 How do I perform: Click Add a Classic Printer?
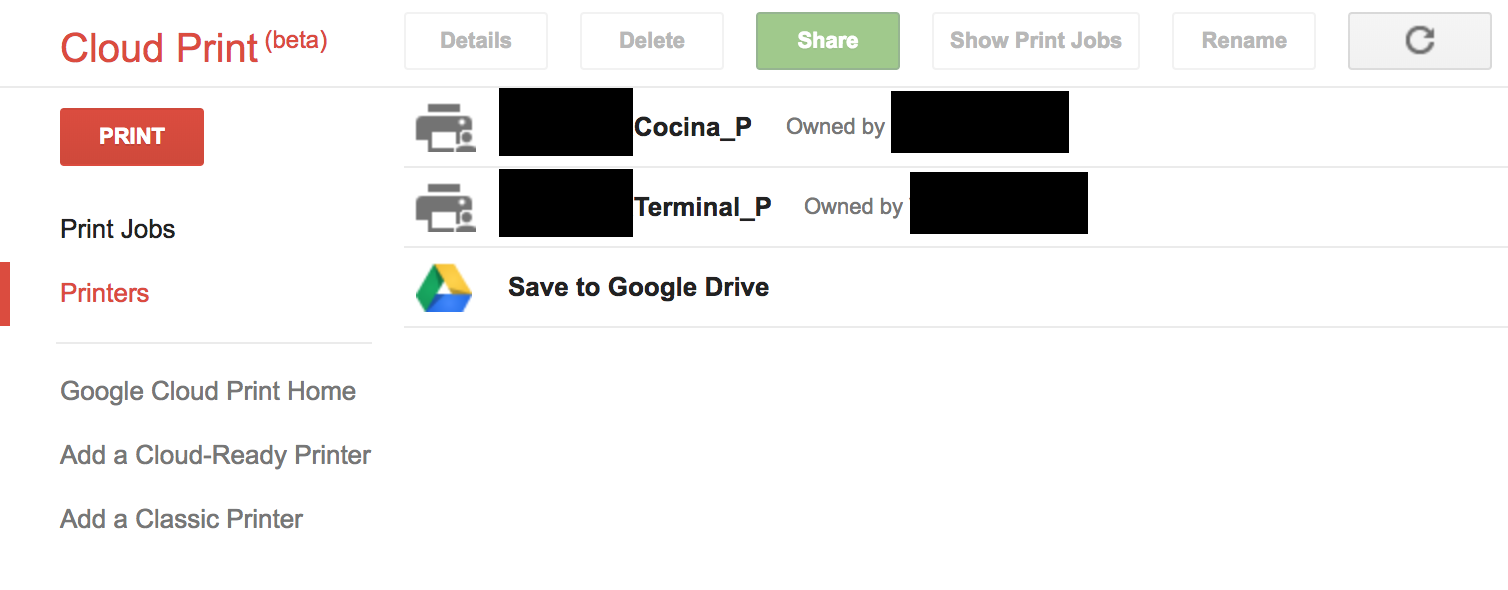(181, 519)
